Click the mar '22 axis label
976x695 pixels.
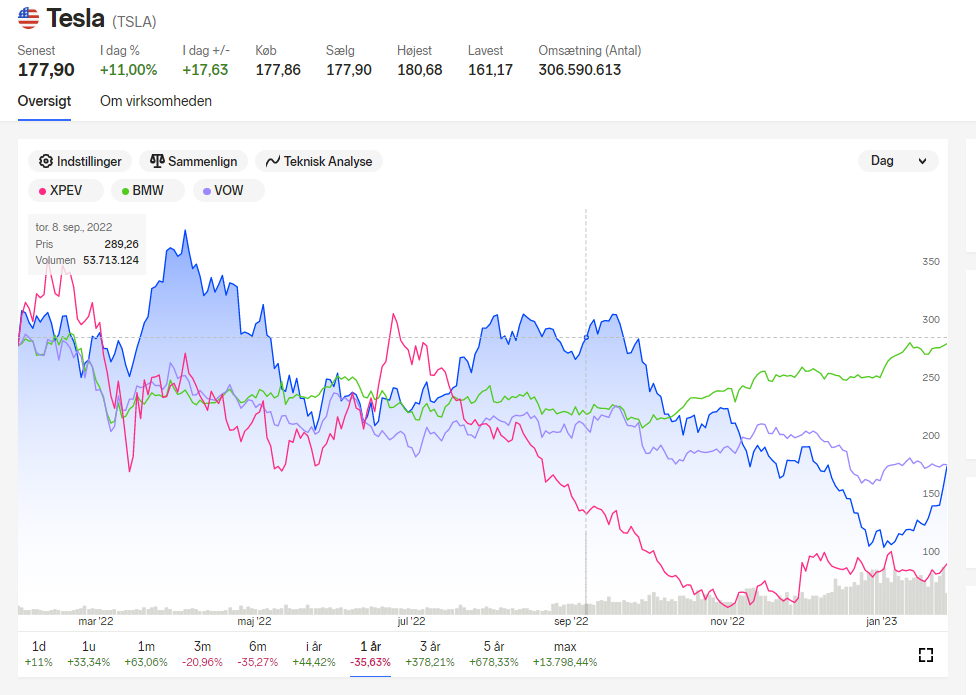pos(96,621)
